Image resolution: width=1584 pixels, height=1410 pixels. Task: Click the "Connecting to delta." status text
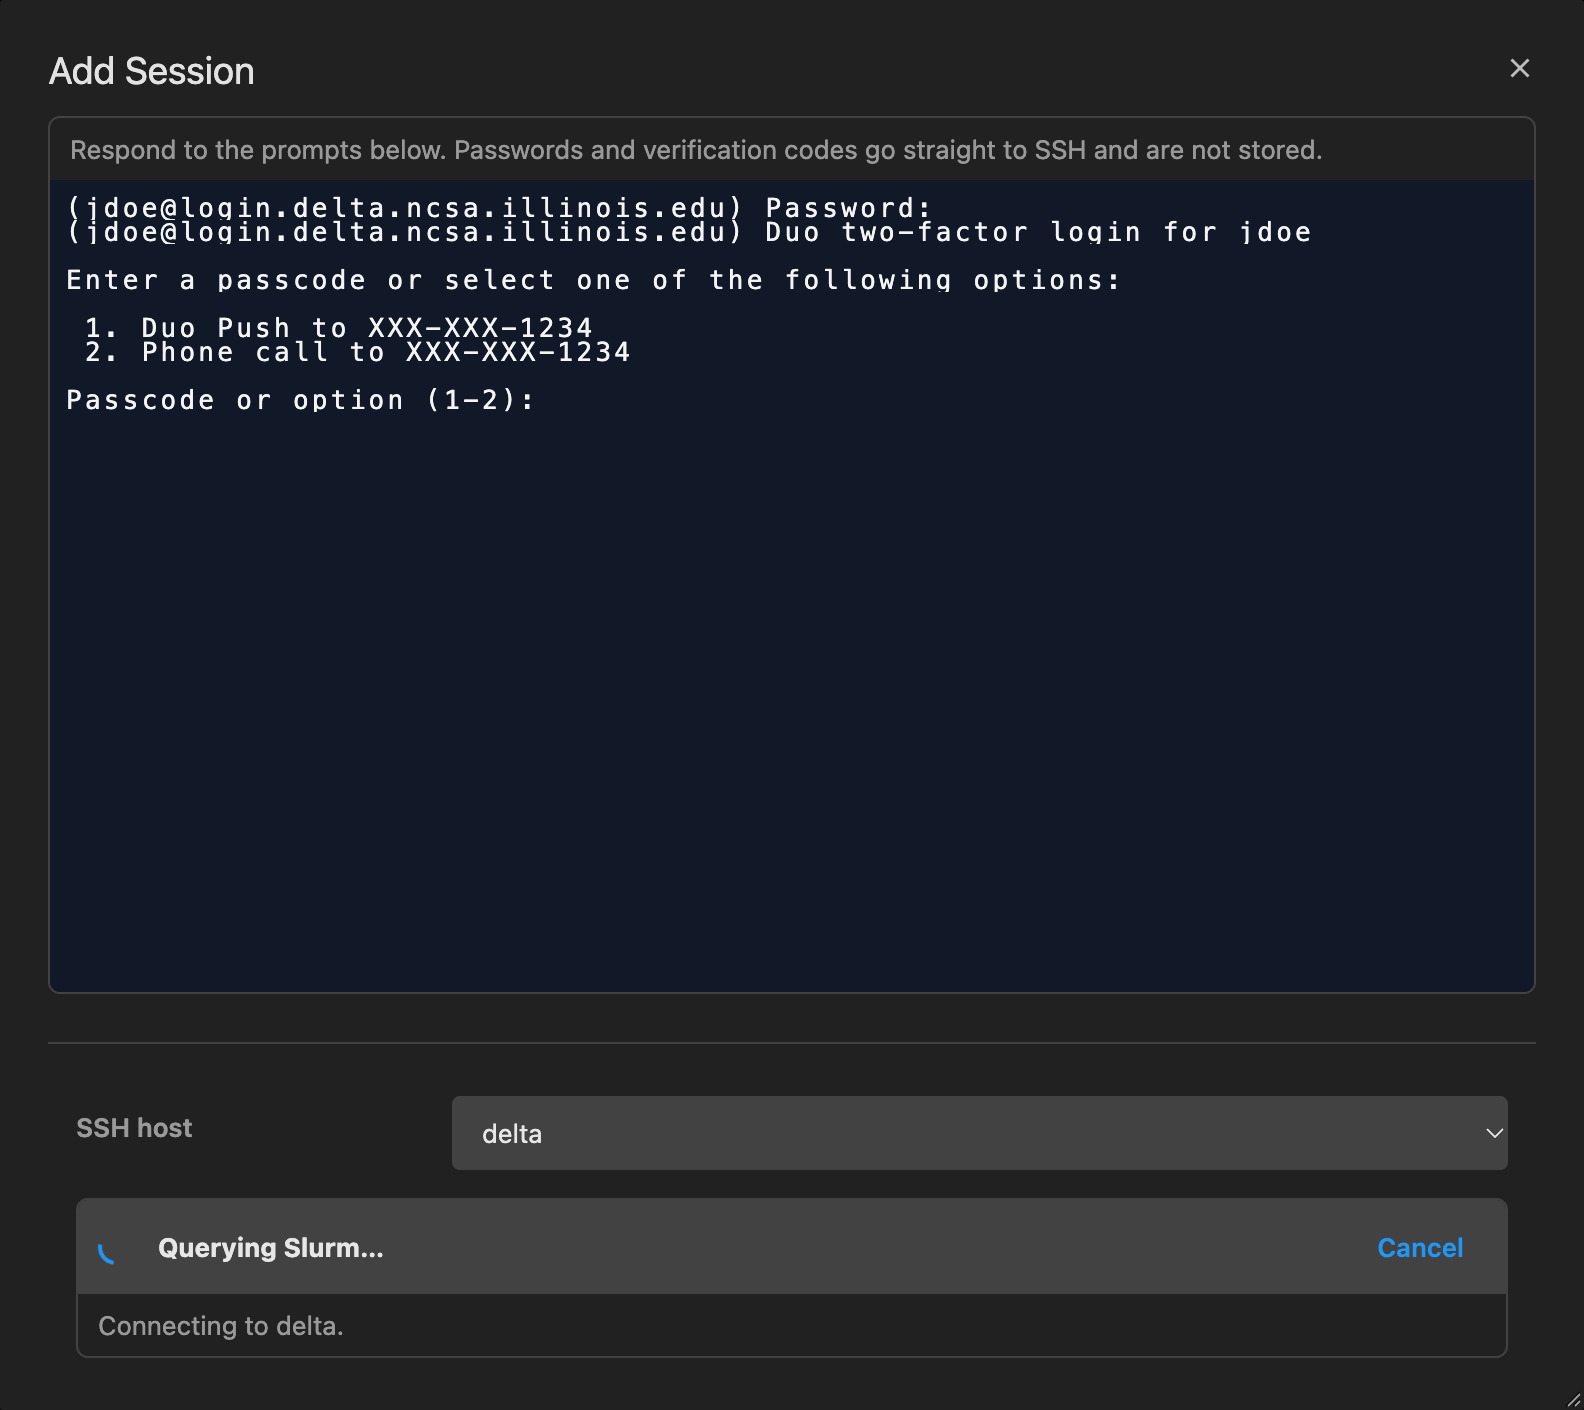[221, 1326]
